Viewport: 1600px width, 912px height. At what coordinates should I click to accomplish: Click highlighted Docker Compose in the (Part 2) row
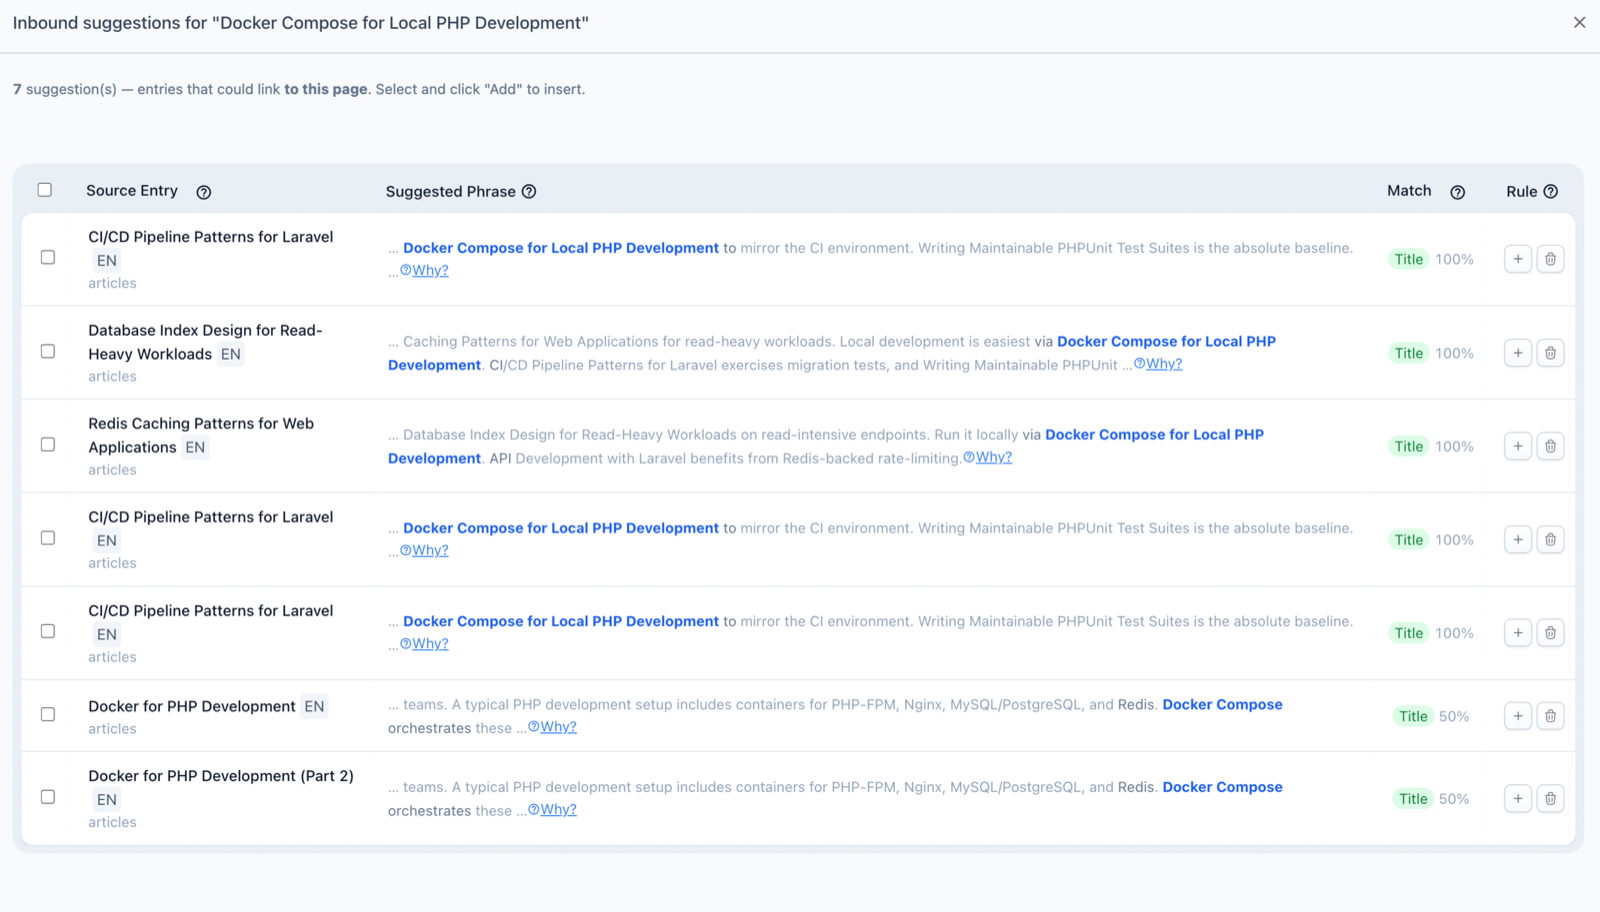coord(1222,787)
